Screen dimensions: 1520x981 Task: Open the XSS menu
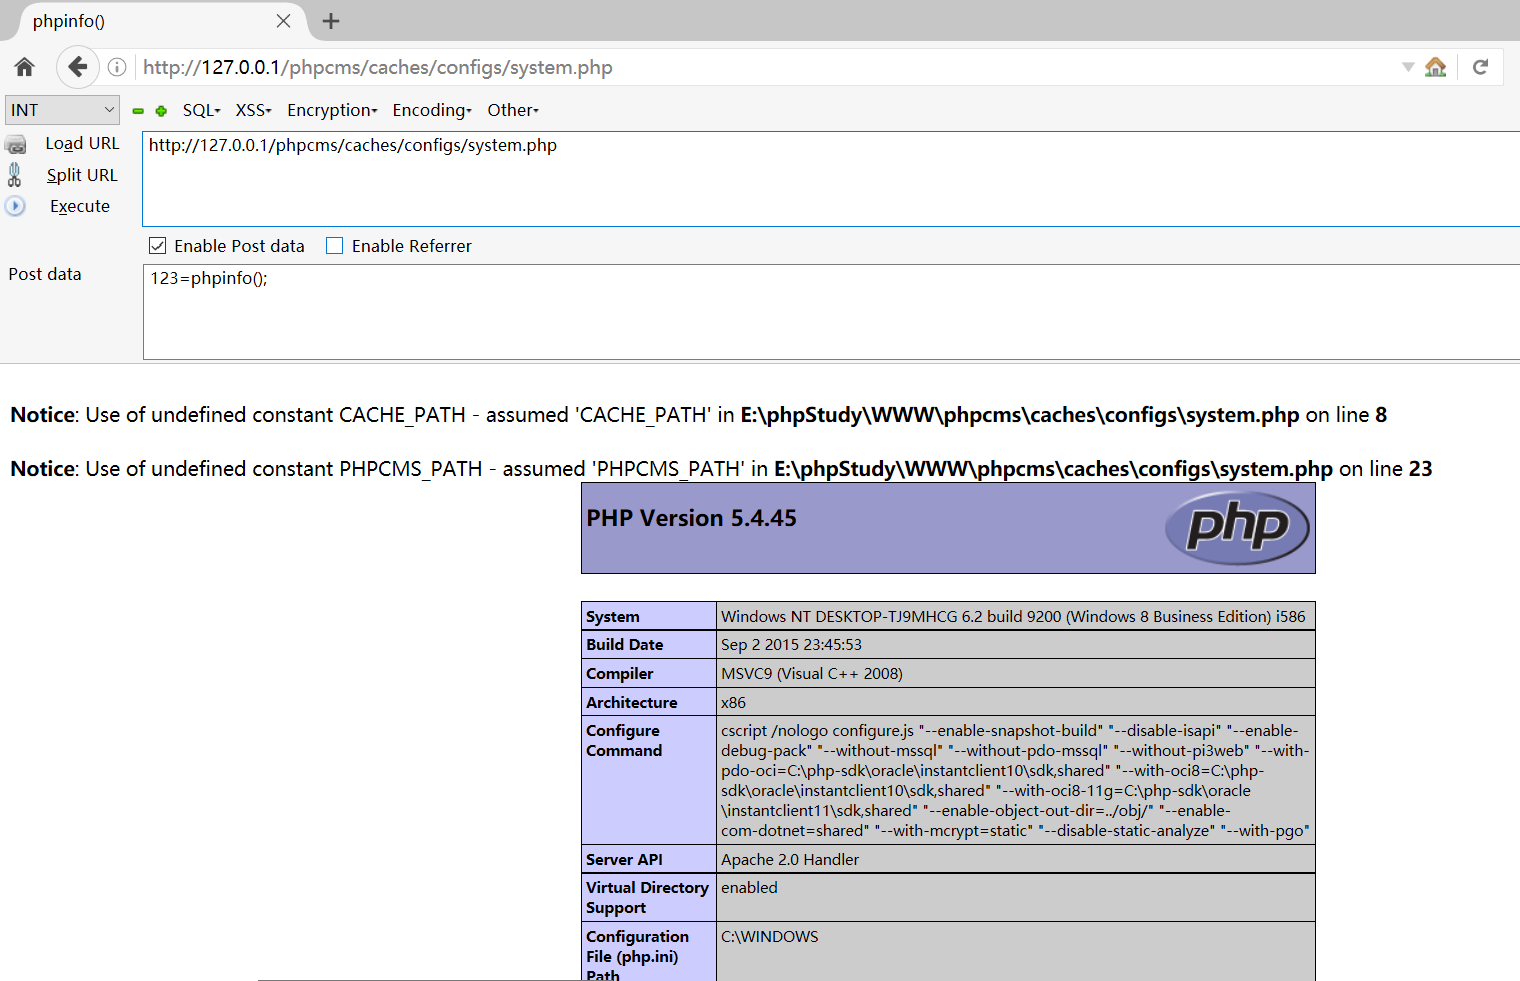click(x=253, y=110)
